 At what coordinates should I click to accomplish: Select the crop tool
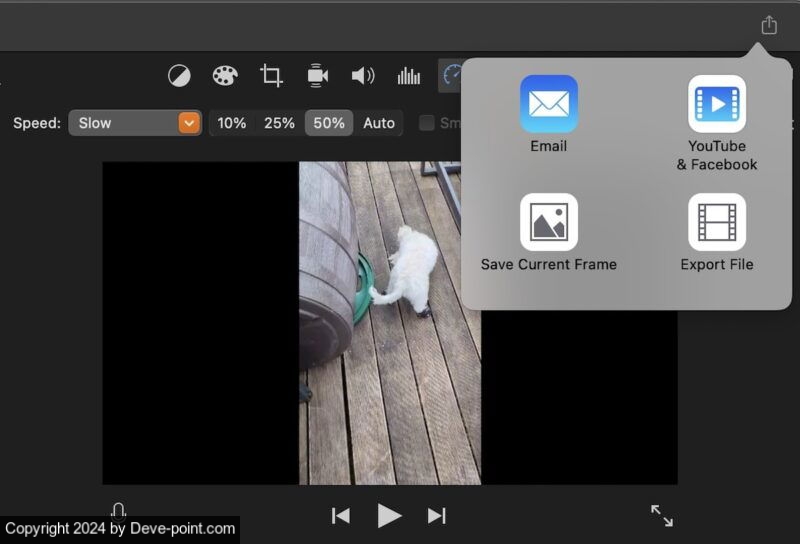271,76
